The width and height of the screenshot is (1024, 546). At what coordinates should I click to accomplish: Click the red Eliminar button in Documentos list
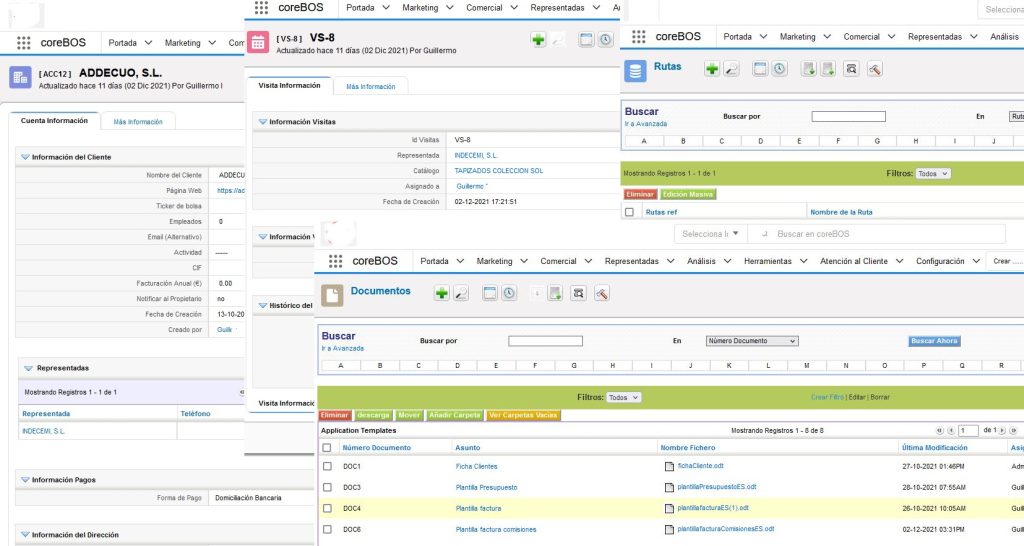tap(335, 415)
